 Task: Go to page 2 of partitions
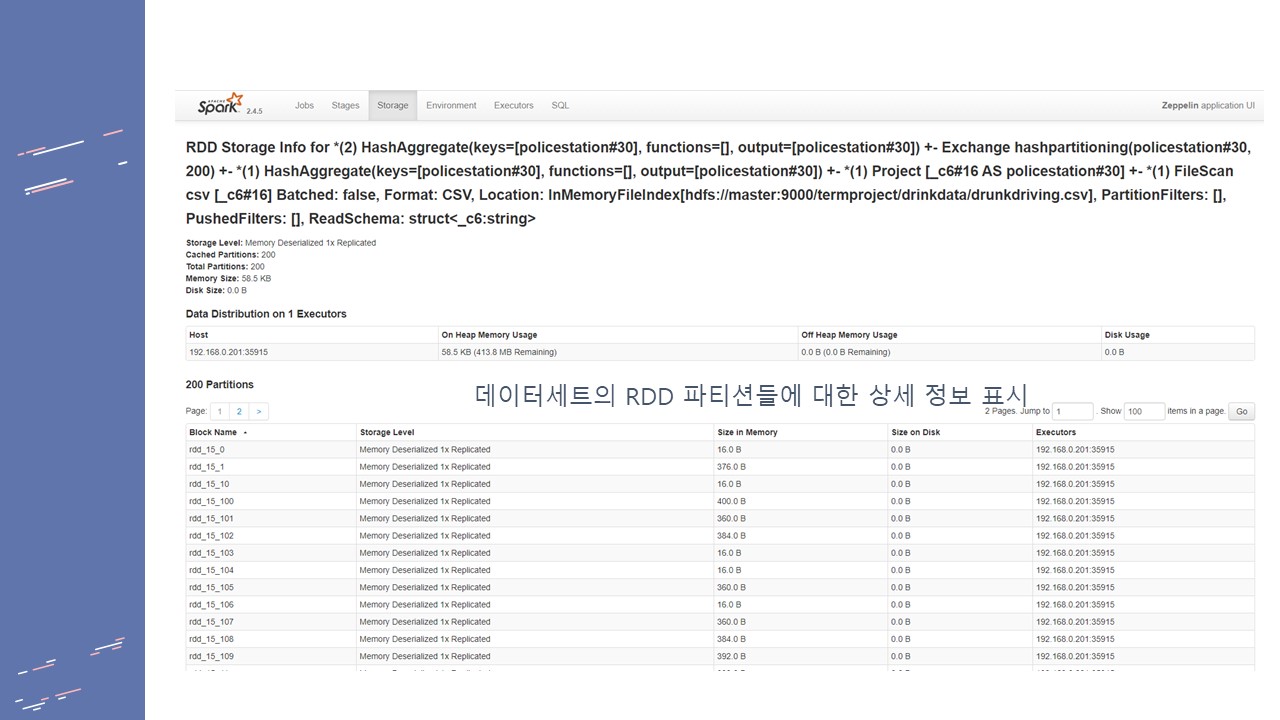coord(239,411)
